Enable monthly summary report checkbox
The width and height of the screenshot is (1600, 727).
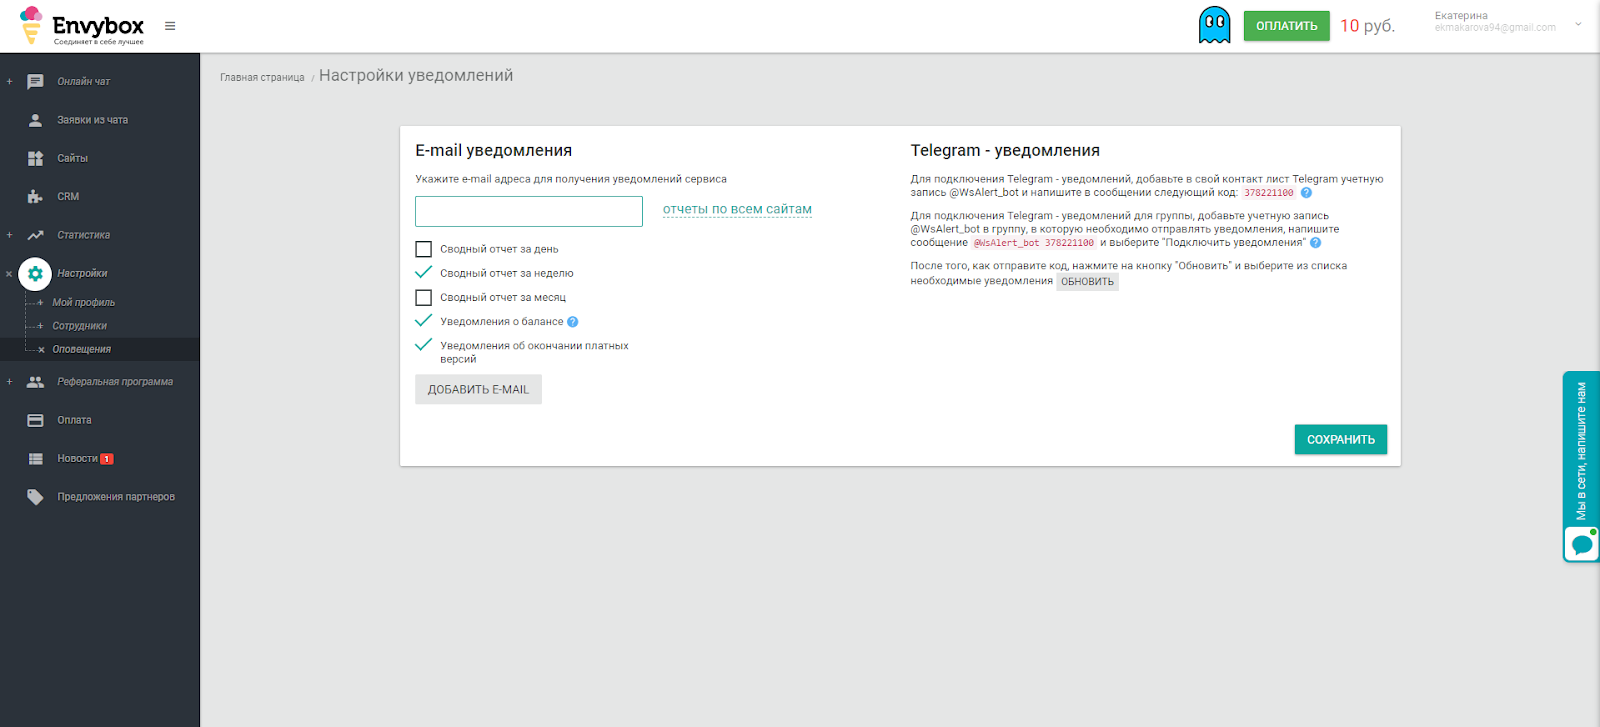pos(424,297)
